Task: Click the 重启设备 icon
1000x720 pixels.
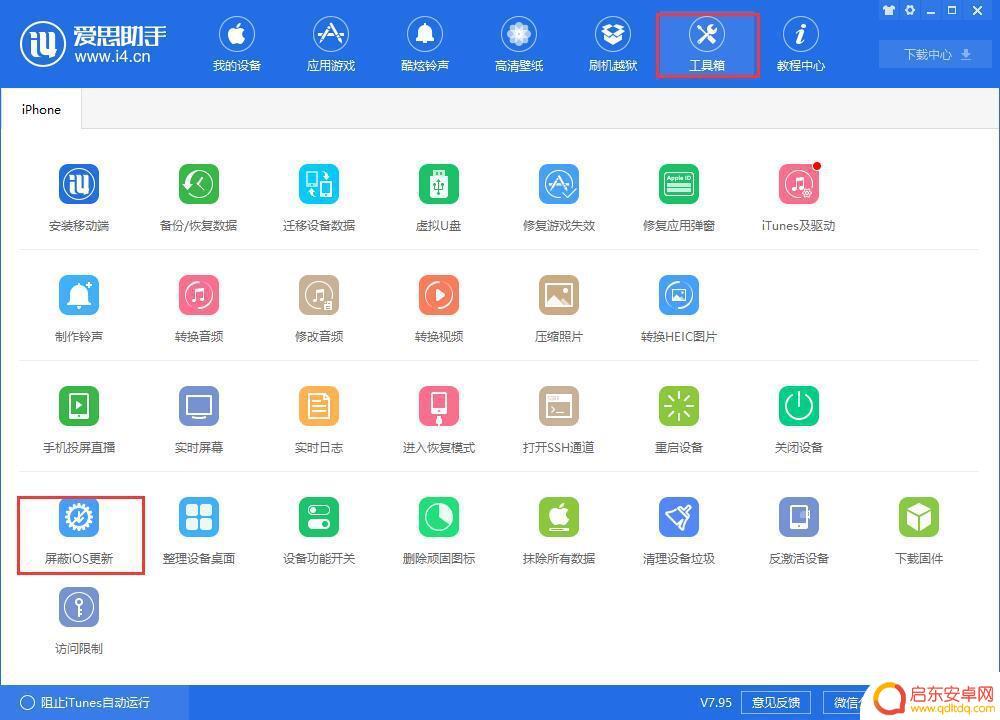Action: tap(679, 406)
